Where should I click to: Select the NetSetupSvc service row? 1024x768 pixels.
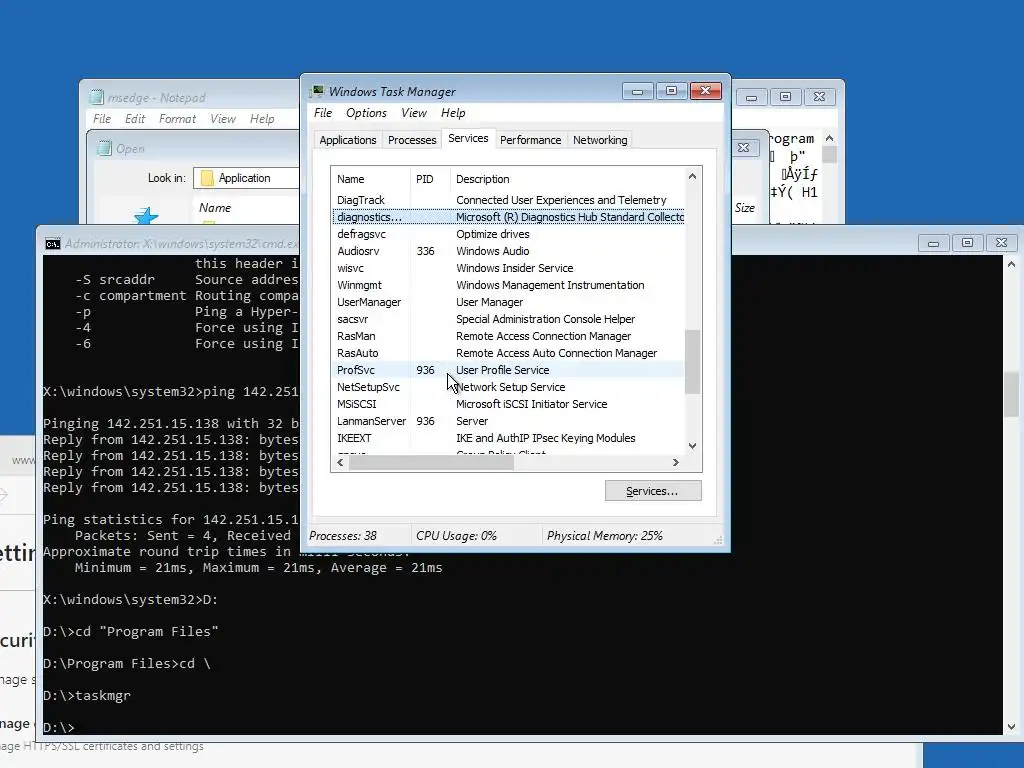coord(508,387)
